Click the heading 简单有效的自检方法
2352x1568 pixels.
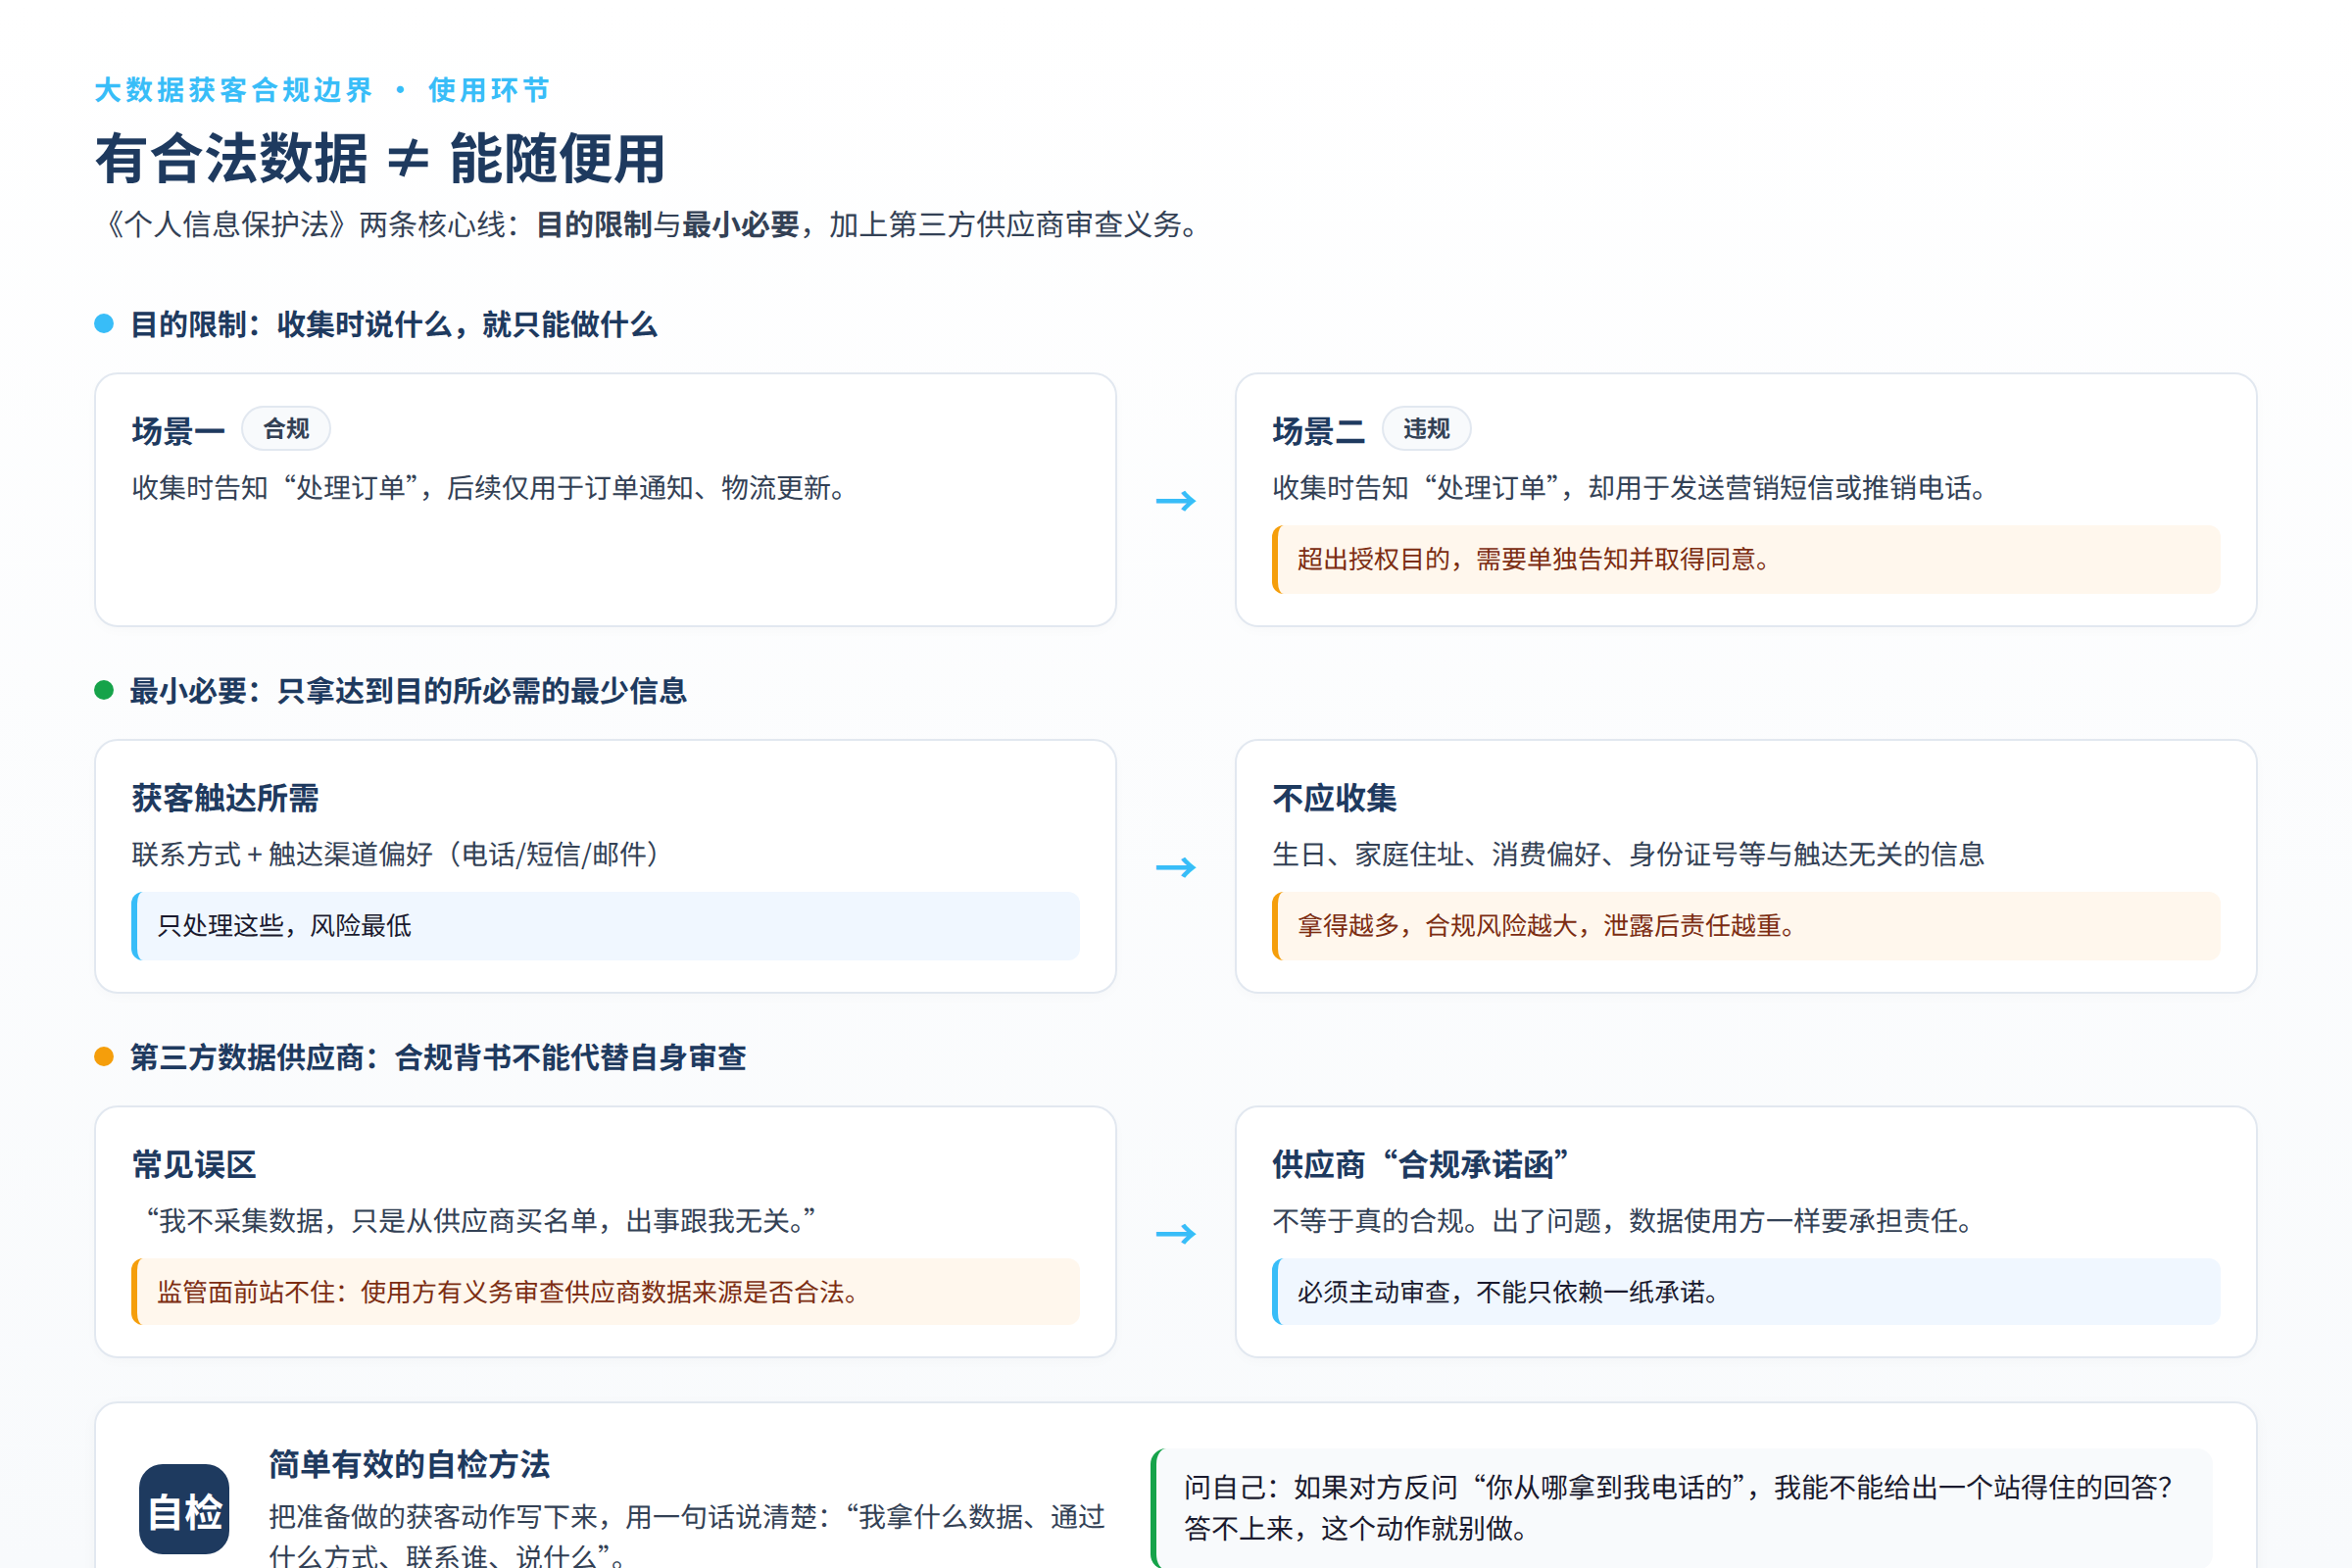coord(409,1465)
